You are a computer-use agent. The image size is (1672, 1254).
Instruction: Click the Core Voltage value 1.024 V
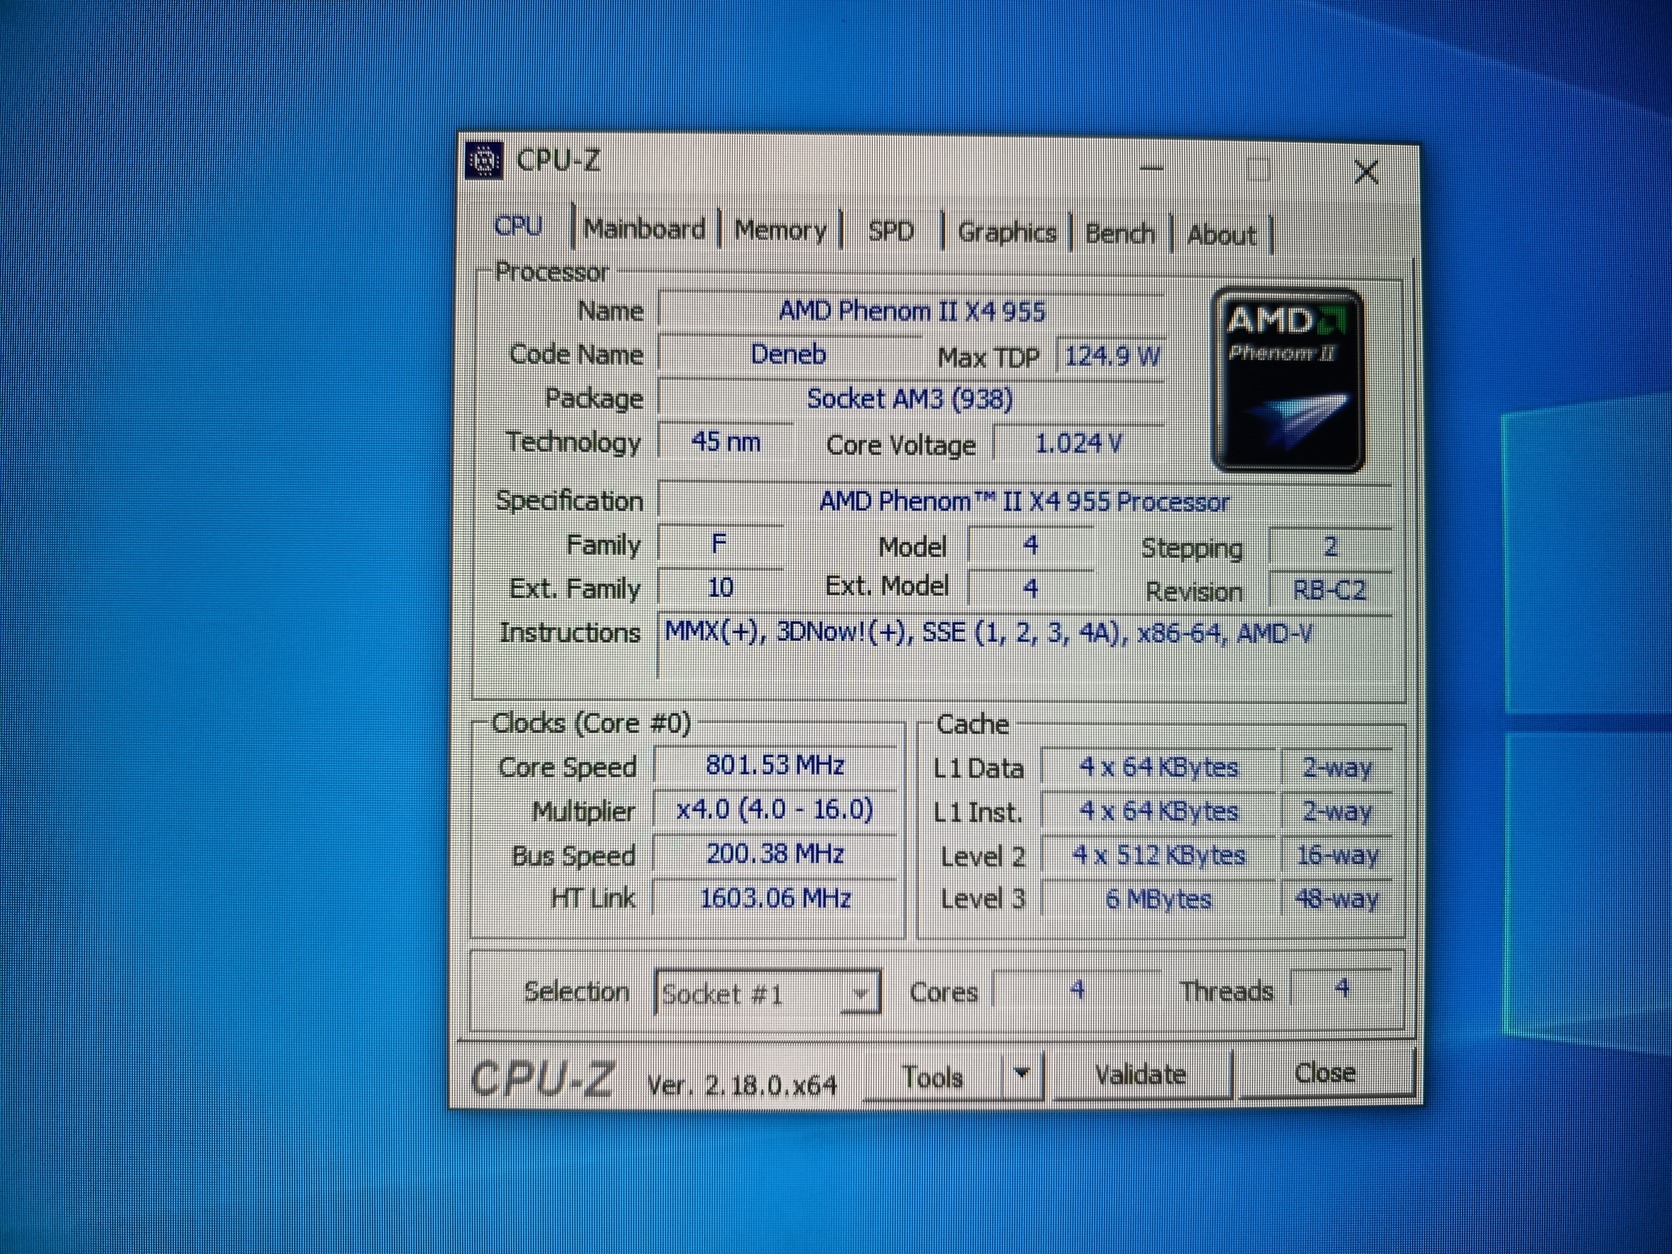[1078, 443]
